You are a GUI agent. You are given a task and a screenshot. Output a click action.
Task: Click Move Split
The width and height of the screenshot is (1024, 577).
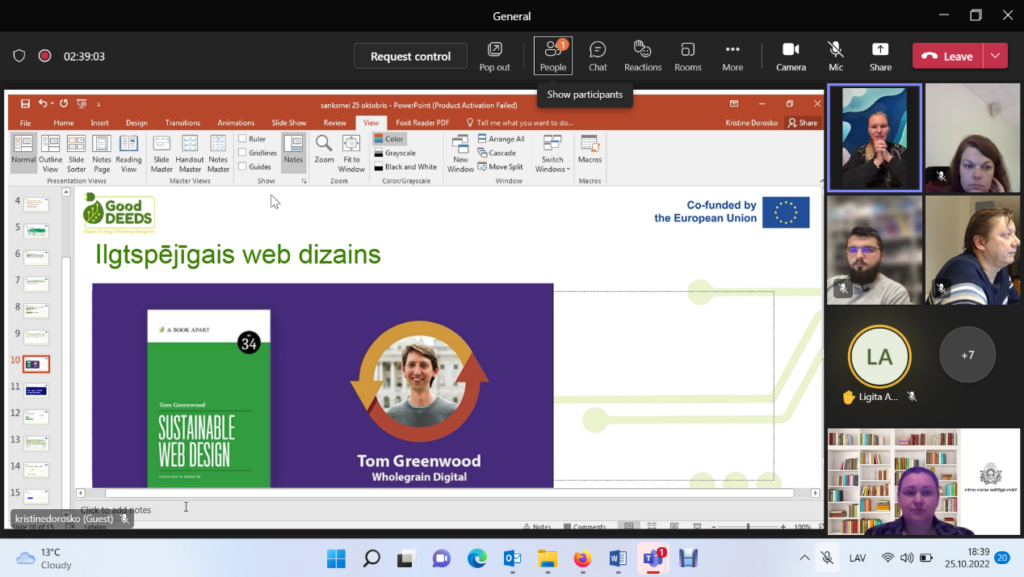click(x=500, y=166)
